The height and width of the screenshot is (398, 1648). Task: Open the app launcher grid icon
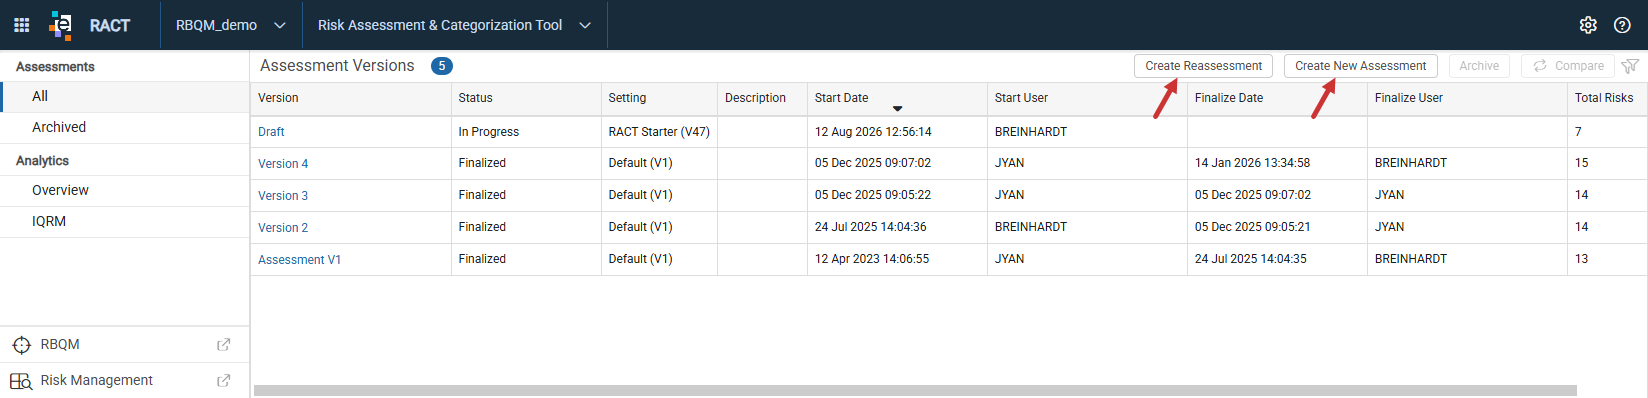coord(21,25)
